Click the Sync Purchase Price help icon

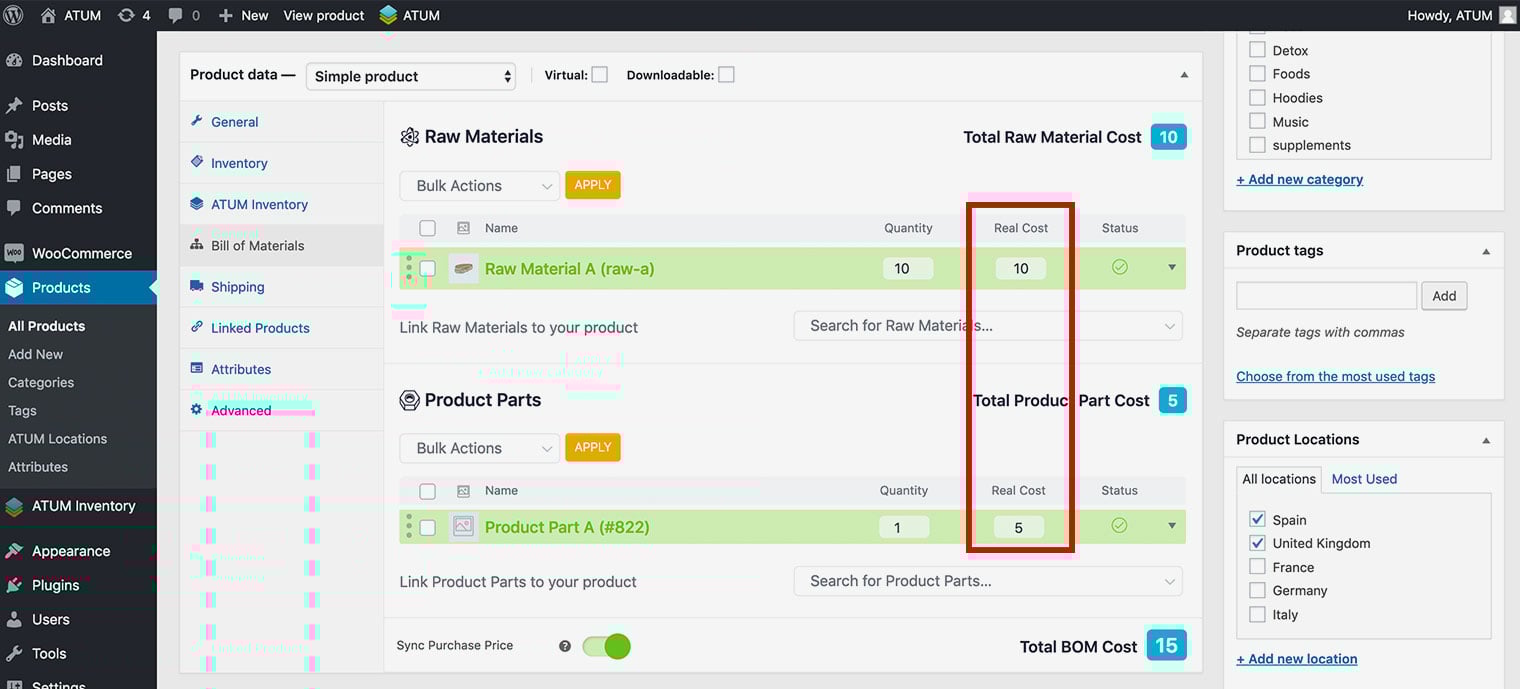coord(565,646)
